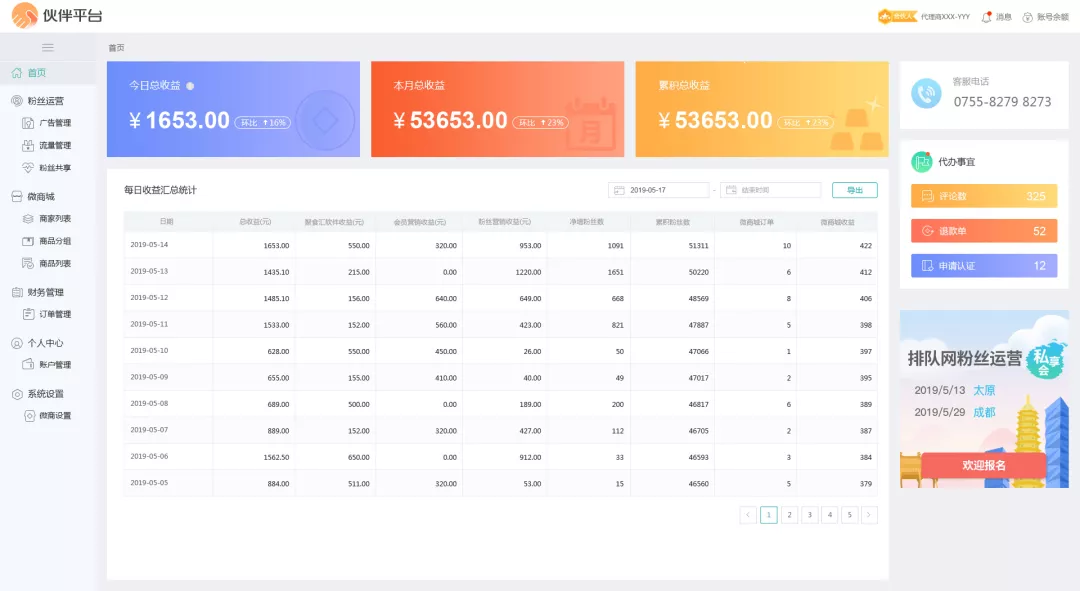Go to 订单管理 menu item
1080x591 pixels.
tap(54, 314)
